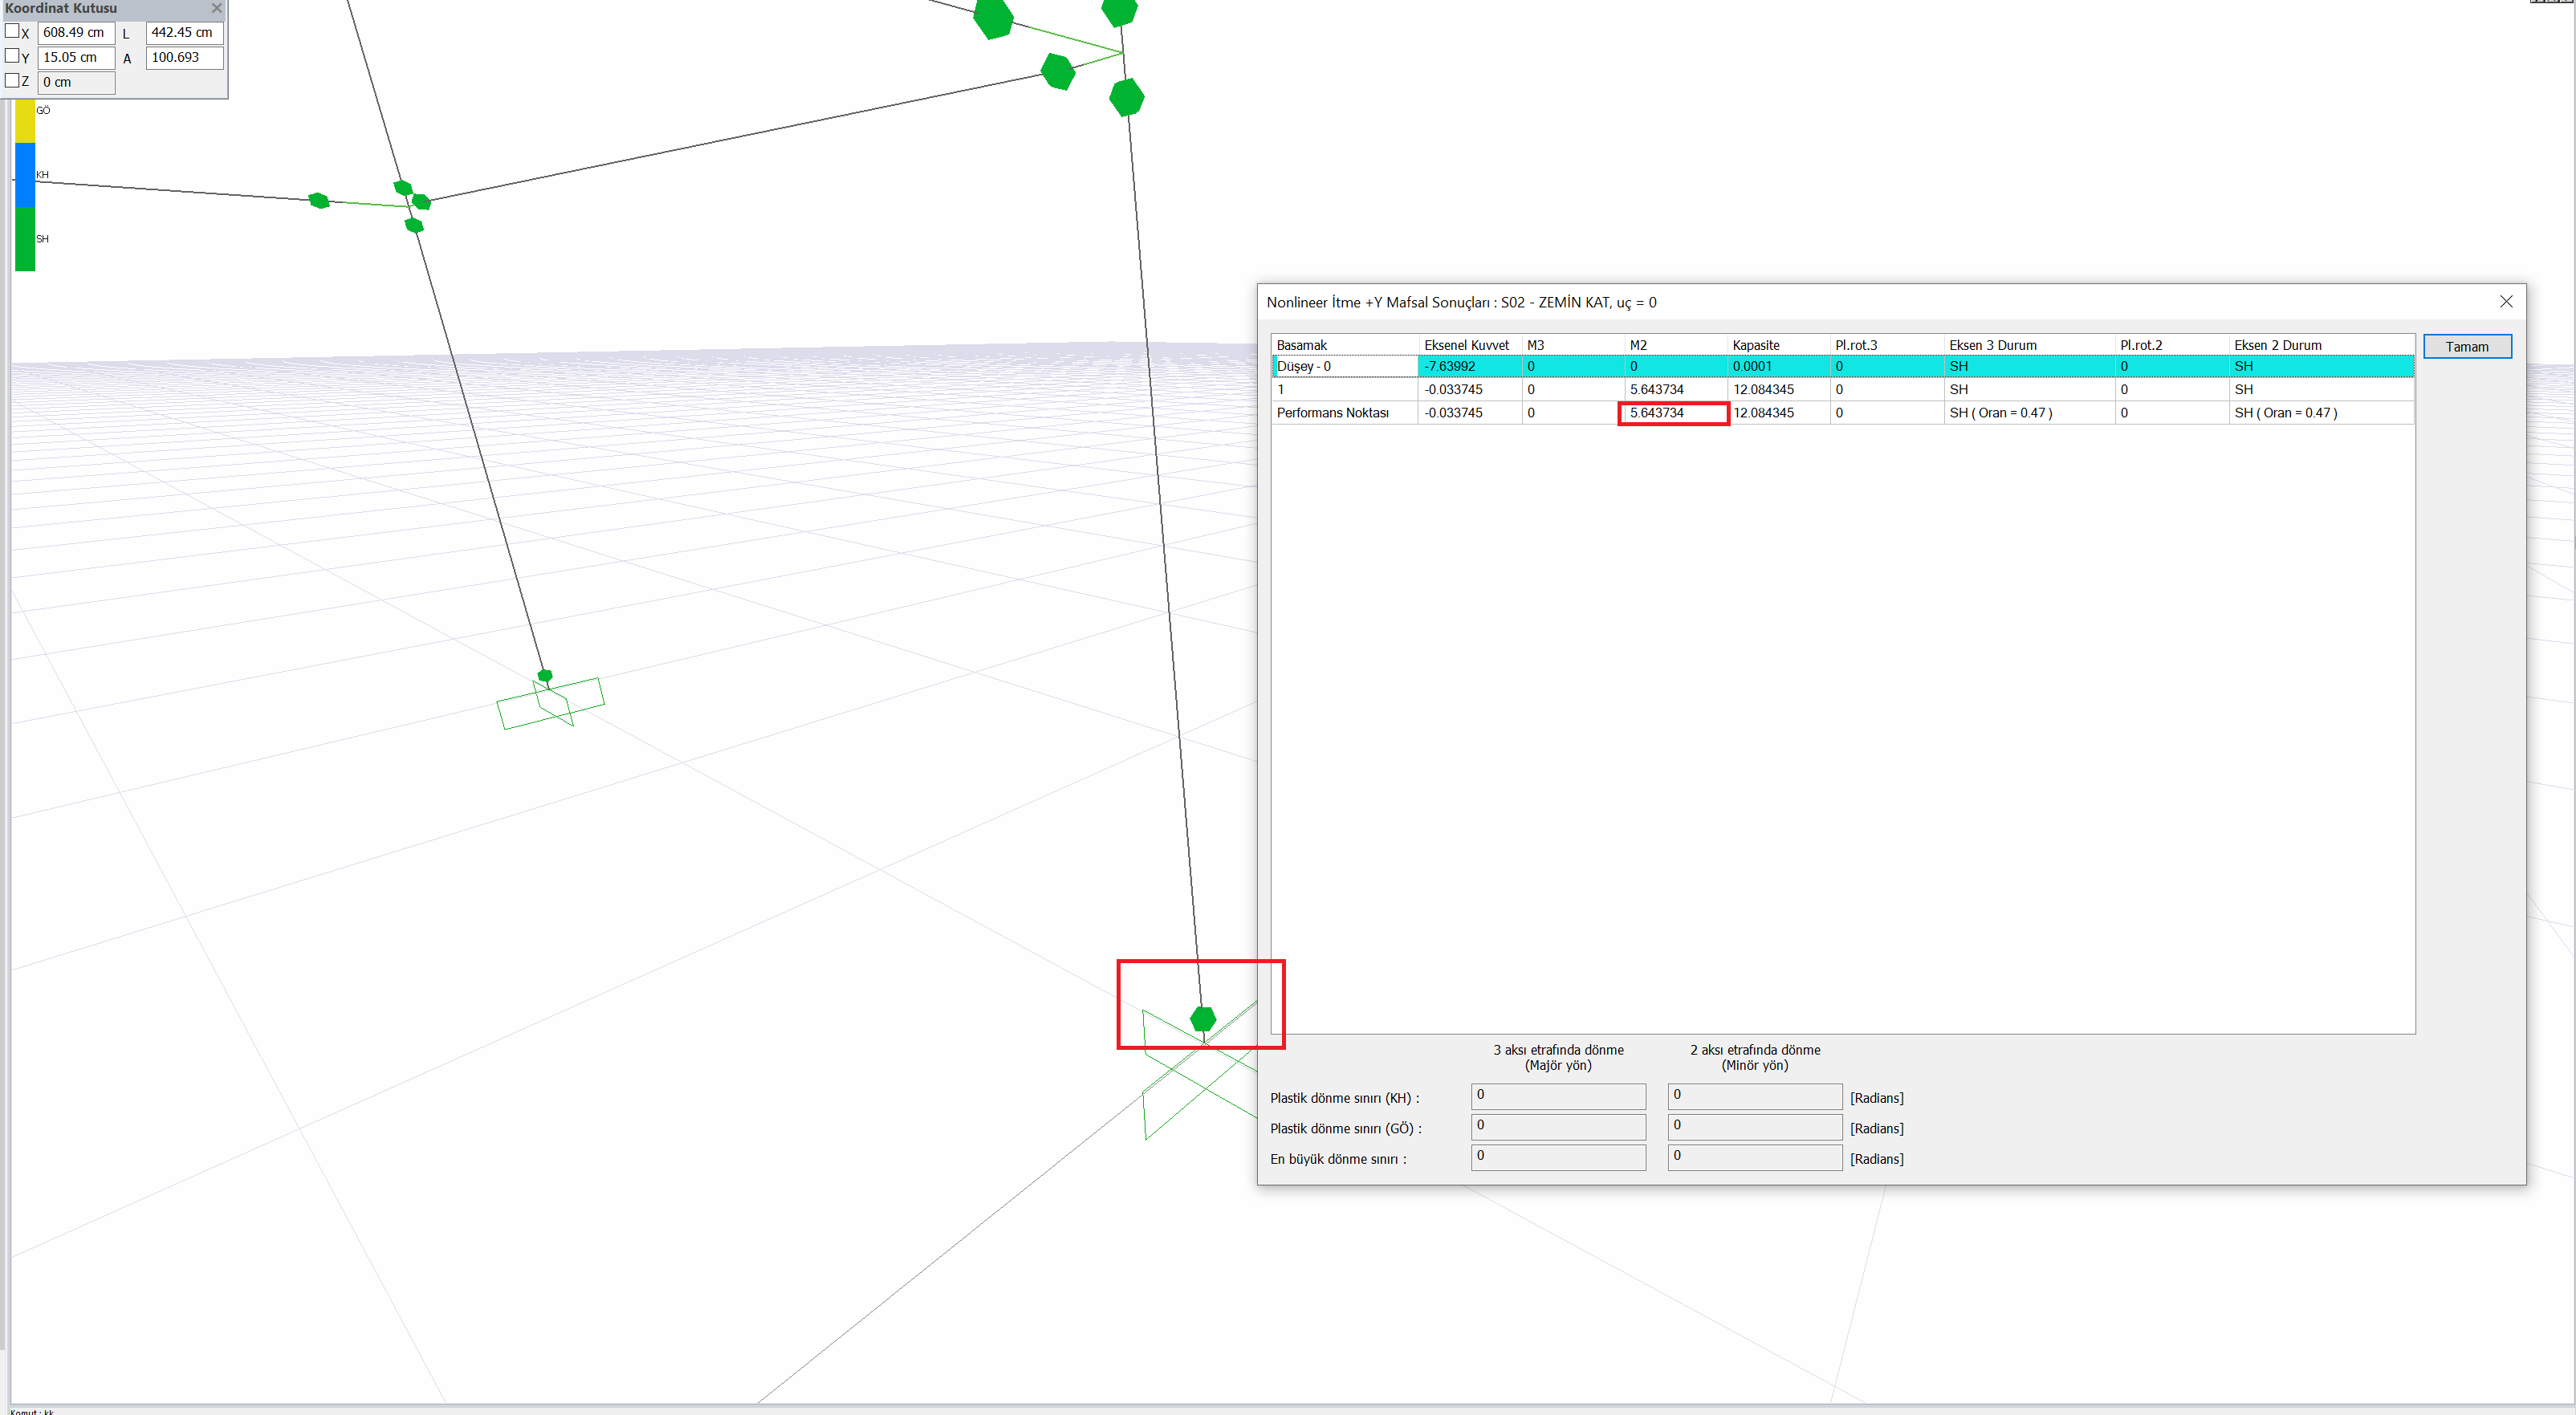Click the yellow GÖ legend swatch
2576x1415 pixels.
[x=25, y=122]
